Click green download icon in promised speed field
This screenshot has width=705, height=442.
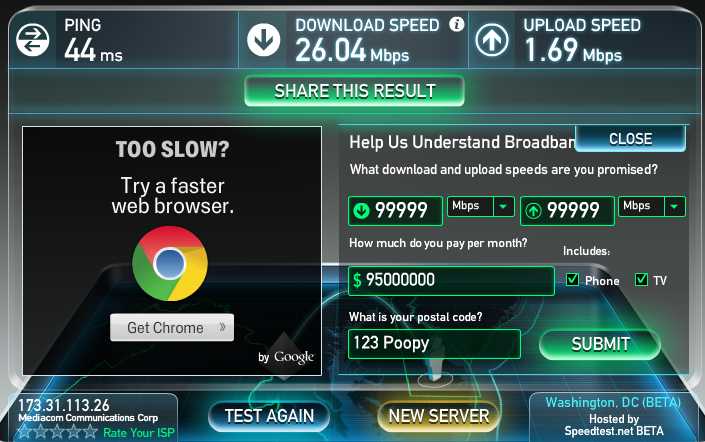click(361, 211)
